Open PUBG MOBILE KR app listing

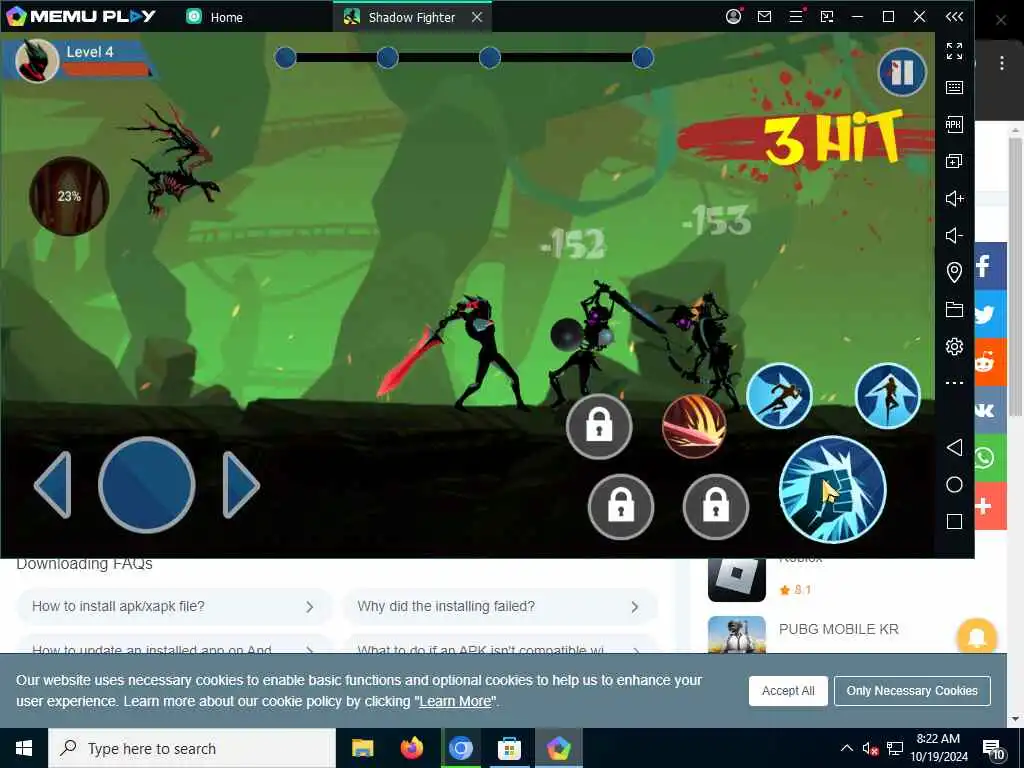coord(839,629)
